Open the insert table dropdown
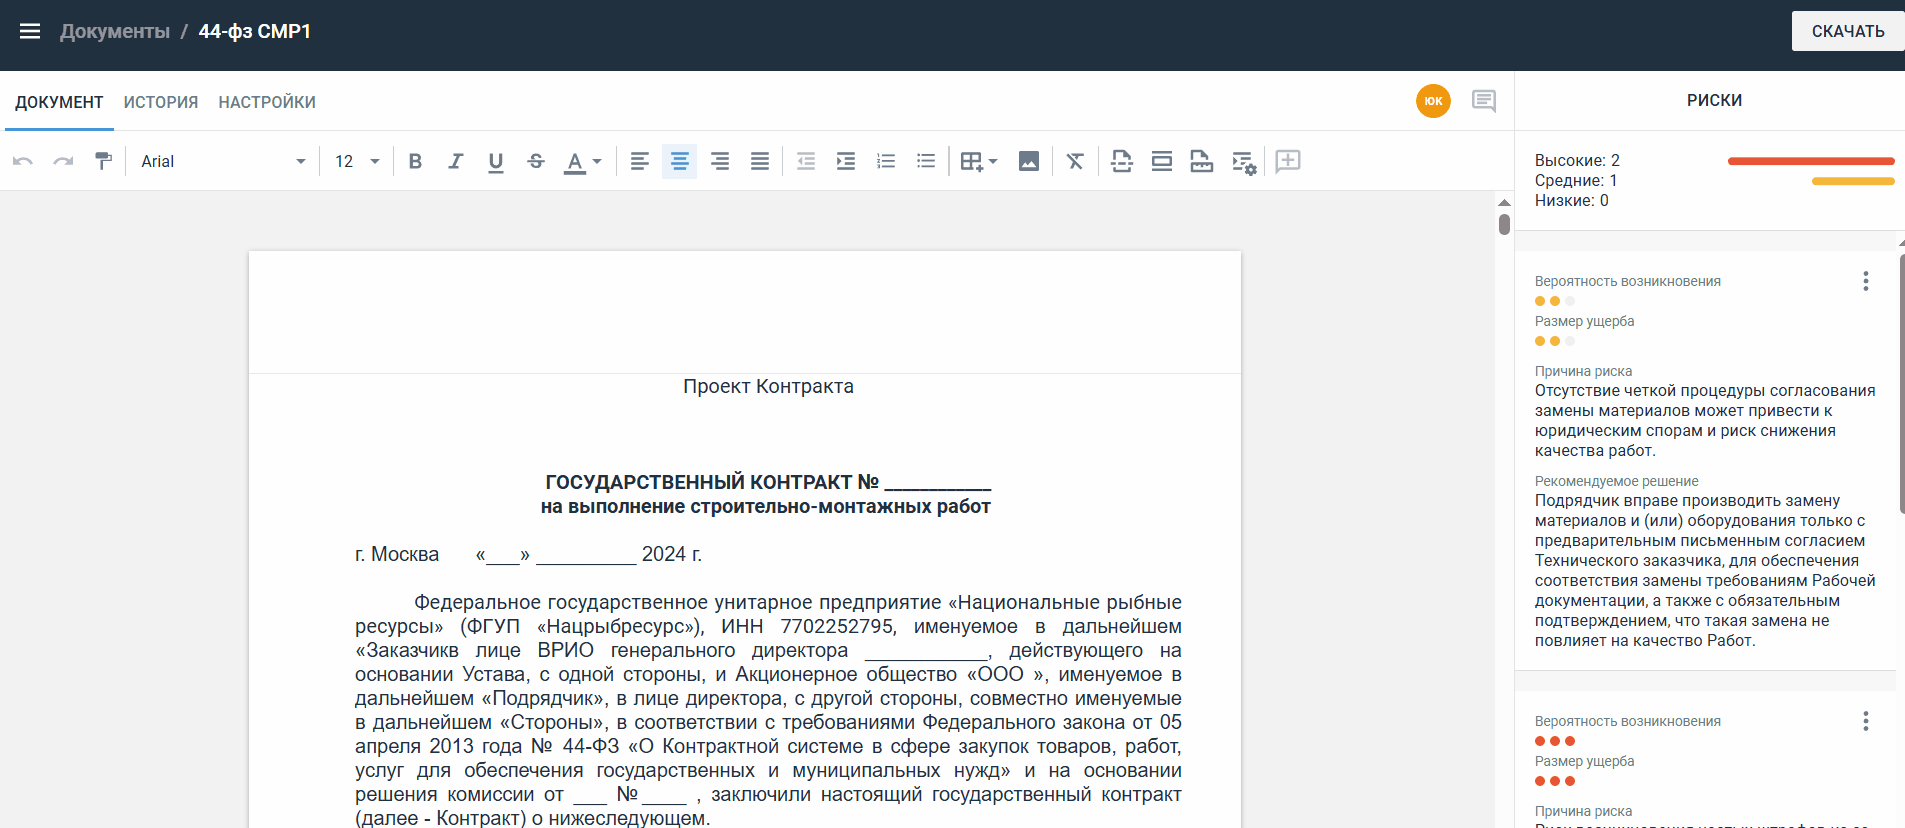 click(978, 161)
